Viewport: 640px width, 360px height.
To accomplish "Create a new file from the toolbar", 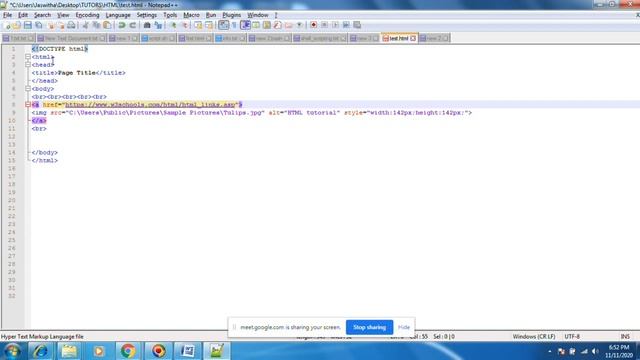I will click(x=7, y=25).
